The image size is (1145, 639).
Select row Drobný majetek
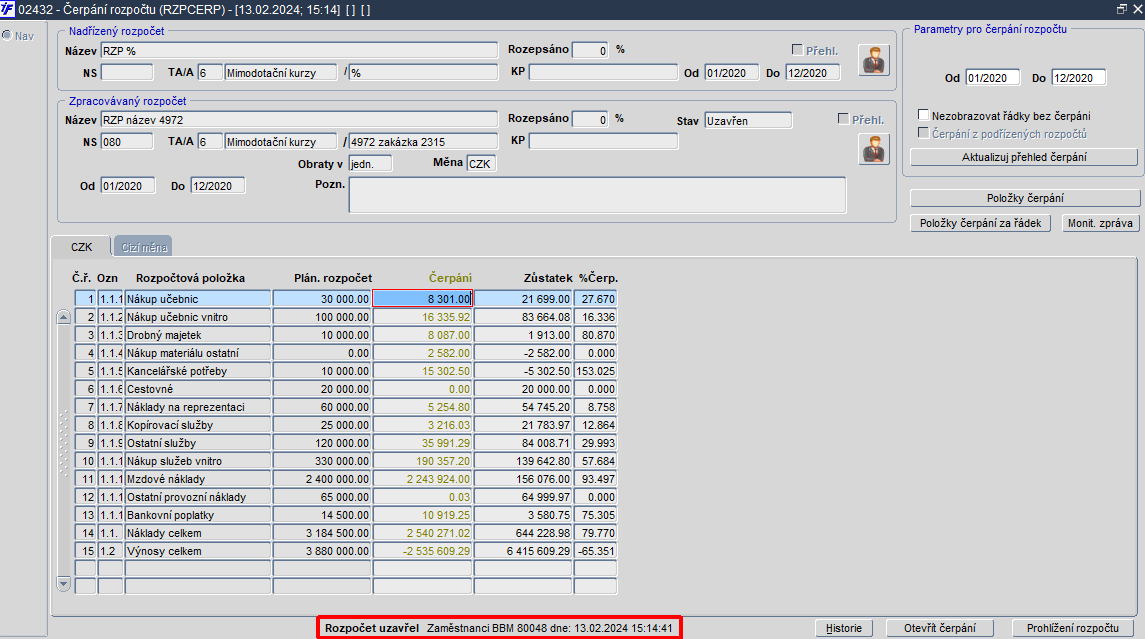[x=198, y=334]
